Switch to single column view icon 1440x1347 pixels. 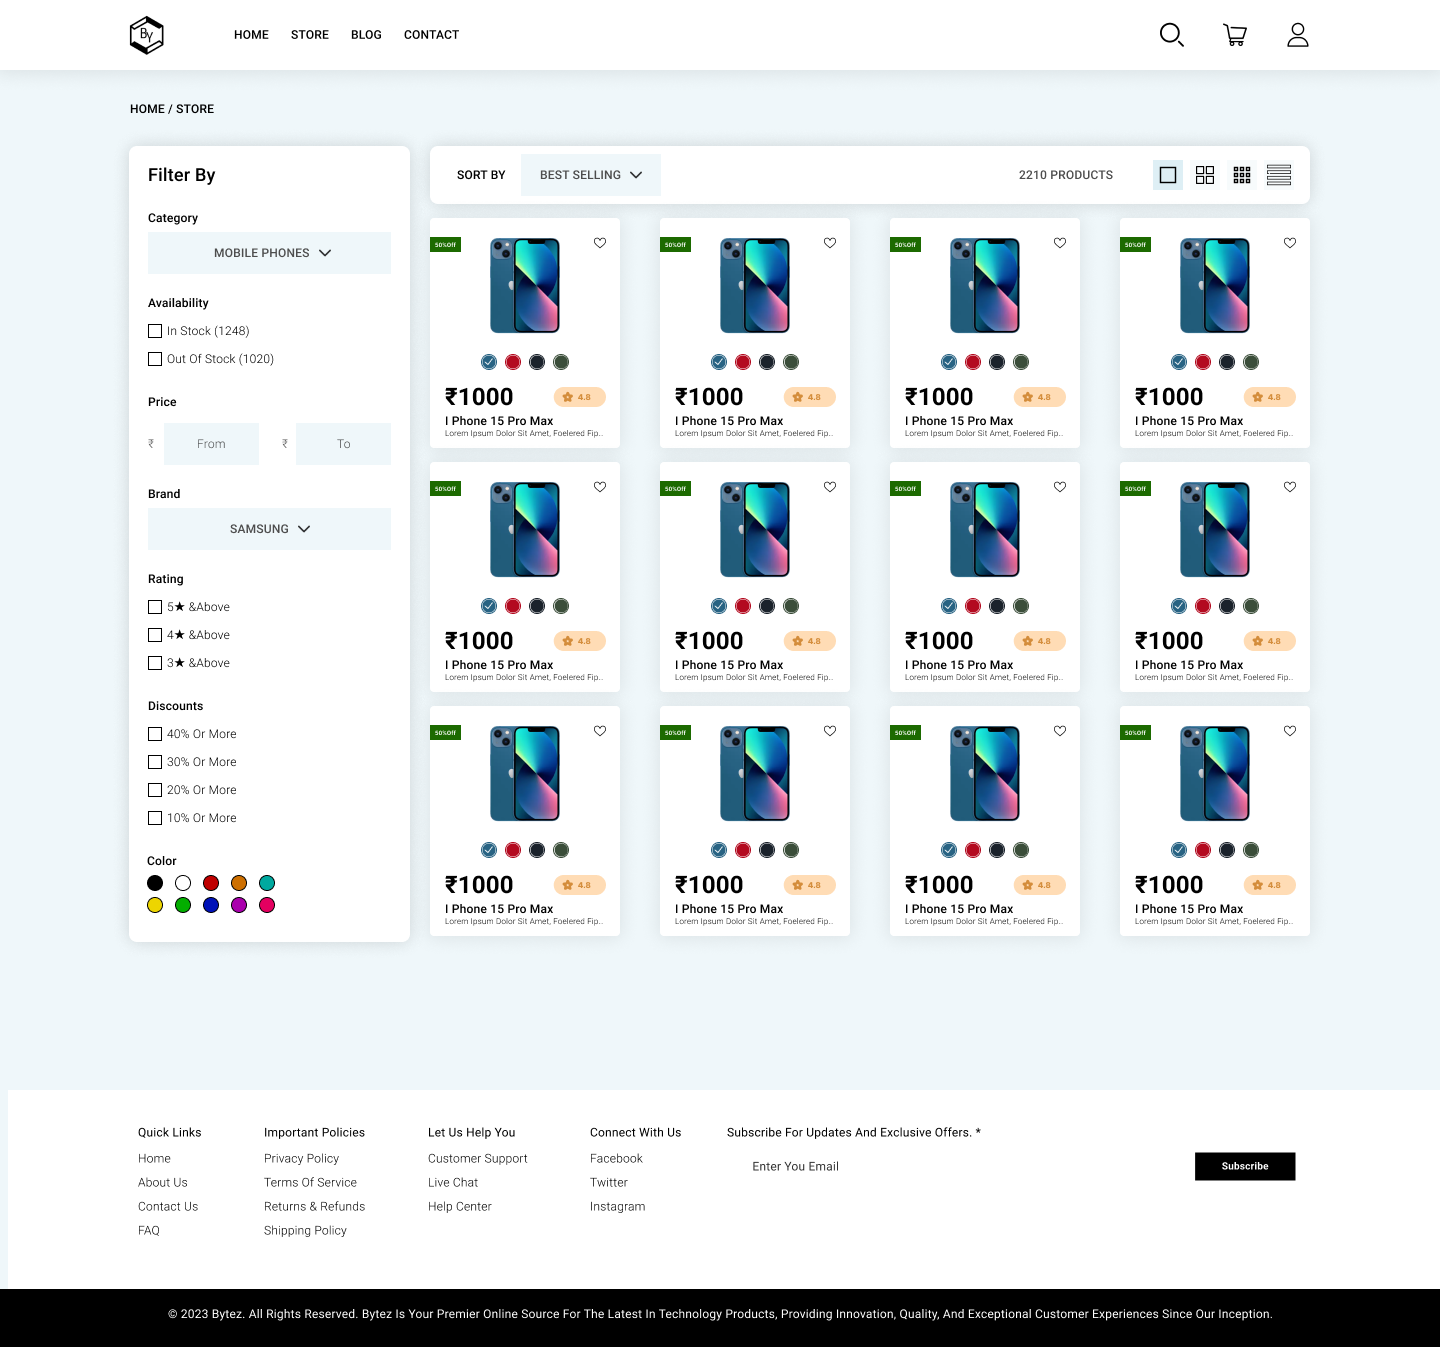coord(1168,175)
